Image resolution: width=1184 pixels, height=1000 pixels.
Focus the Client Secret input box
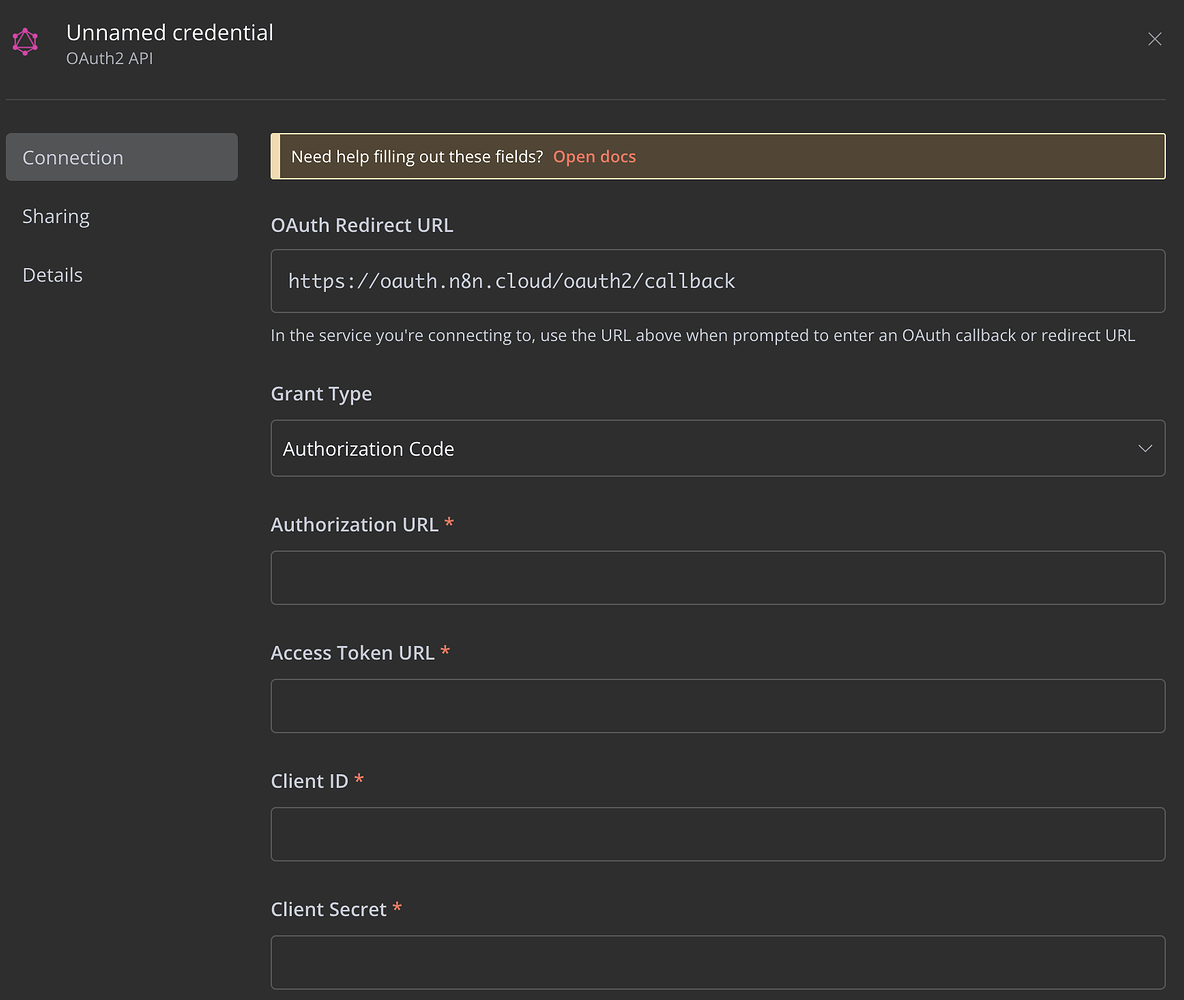click(x=717, y=962)
